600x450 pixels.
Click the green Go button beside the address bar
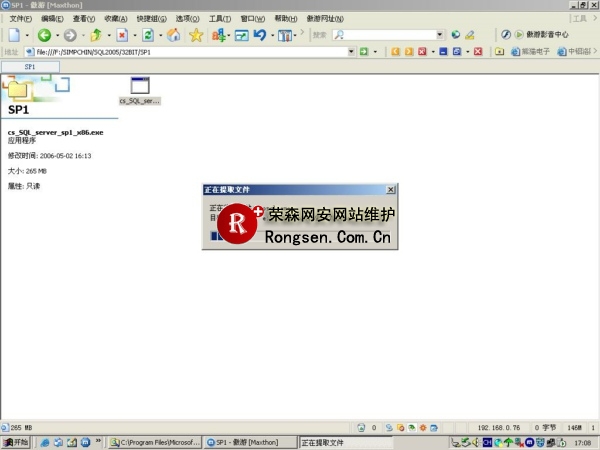364,52
